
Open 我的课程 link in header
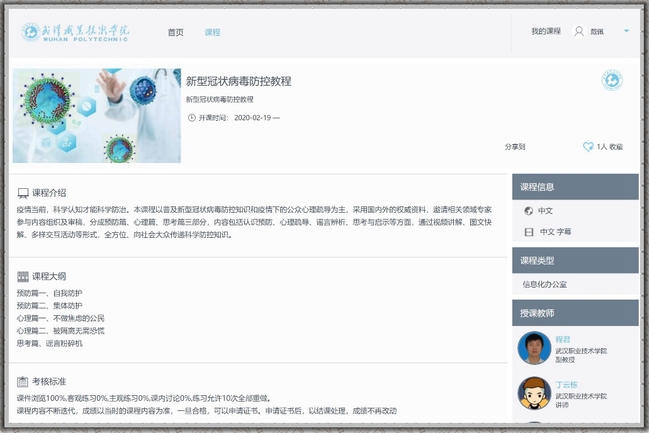(545, 32)
